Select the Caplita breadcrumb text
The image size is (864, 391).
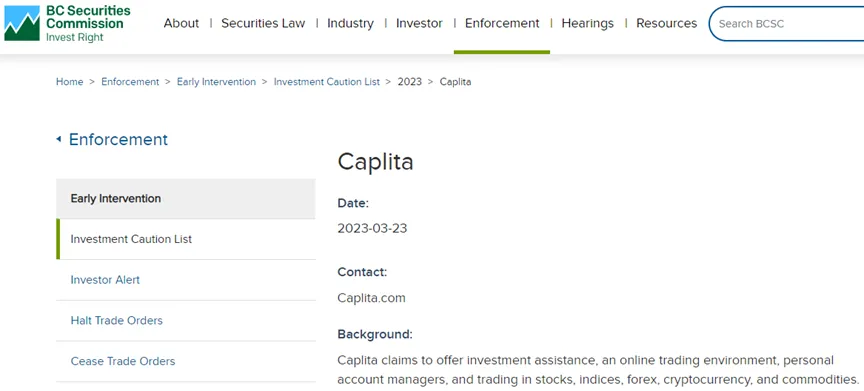(455, 82)
